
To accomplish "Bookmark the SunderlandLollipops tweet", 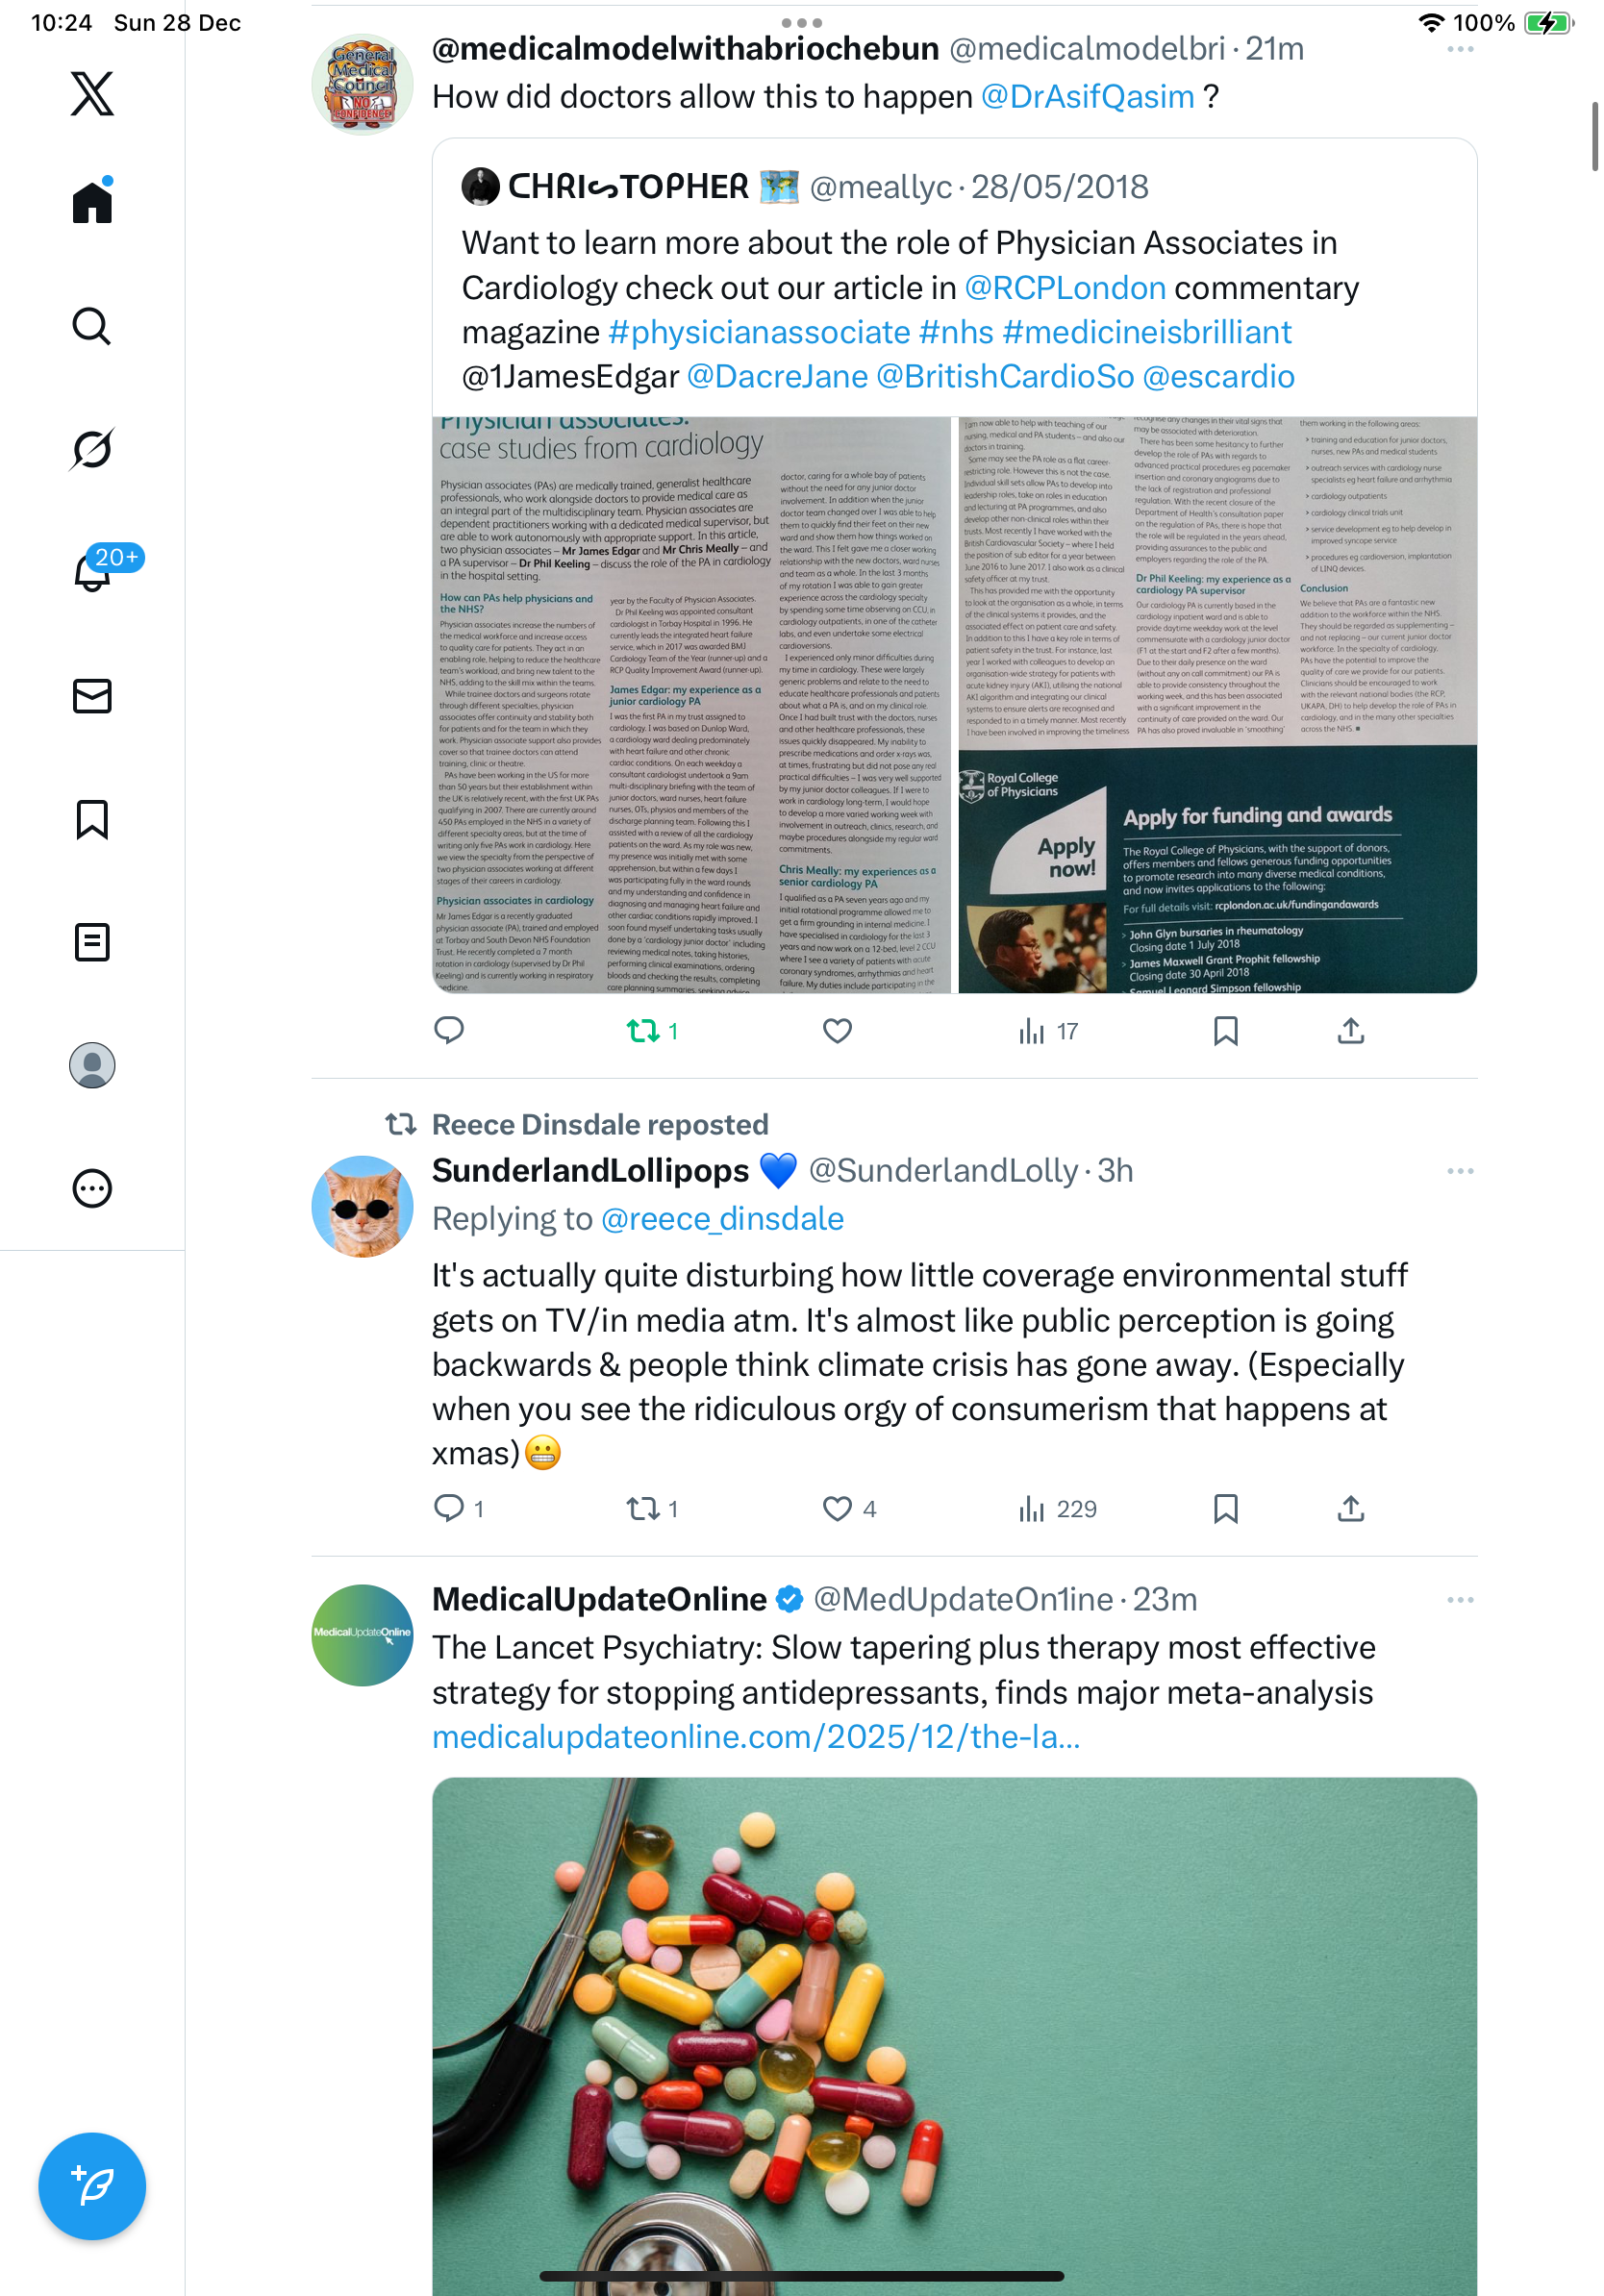I will 1225,1508.
